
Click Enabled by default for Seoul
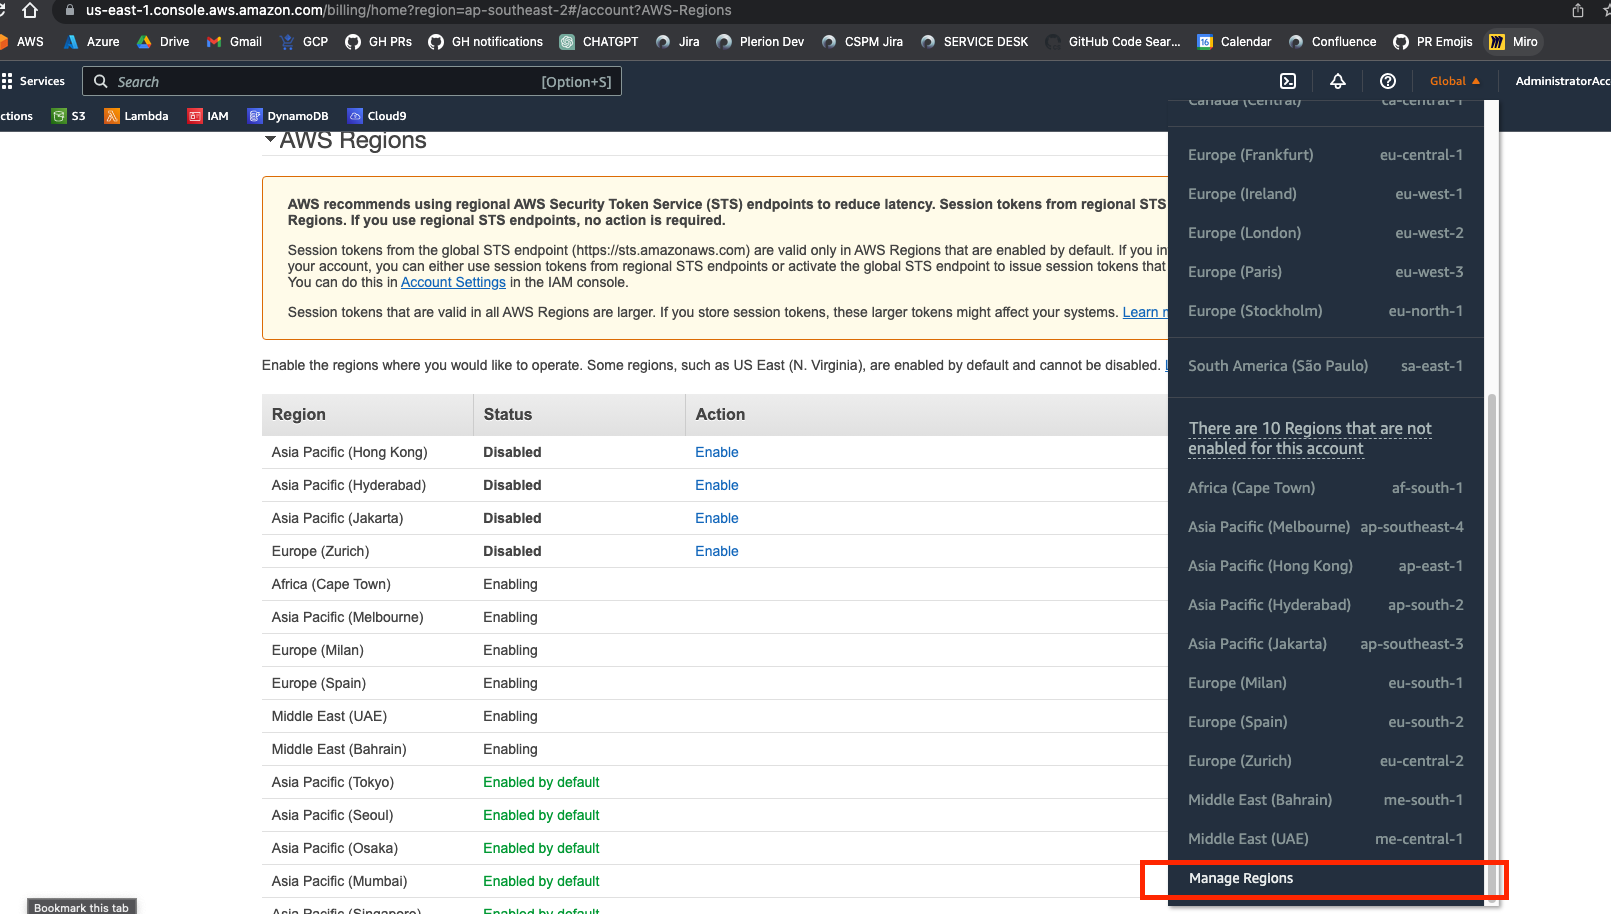click(x=541, y=815)
